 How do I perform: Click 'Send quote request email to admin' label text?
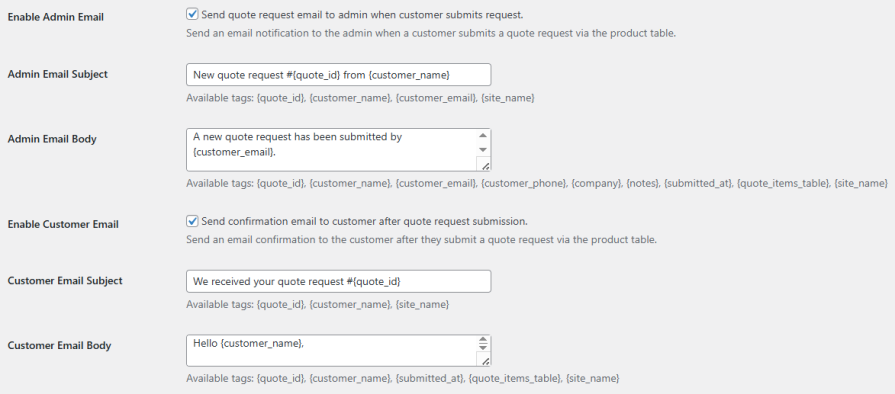pos(362,14)
